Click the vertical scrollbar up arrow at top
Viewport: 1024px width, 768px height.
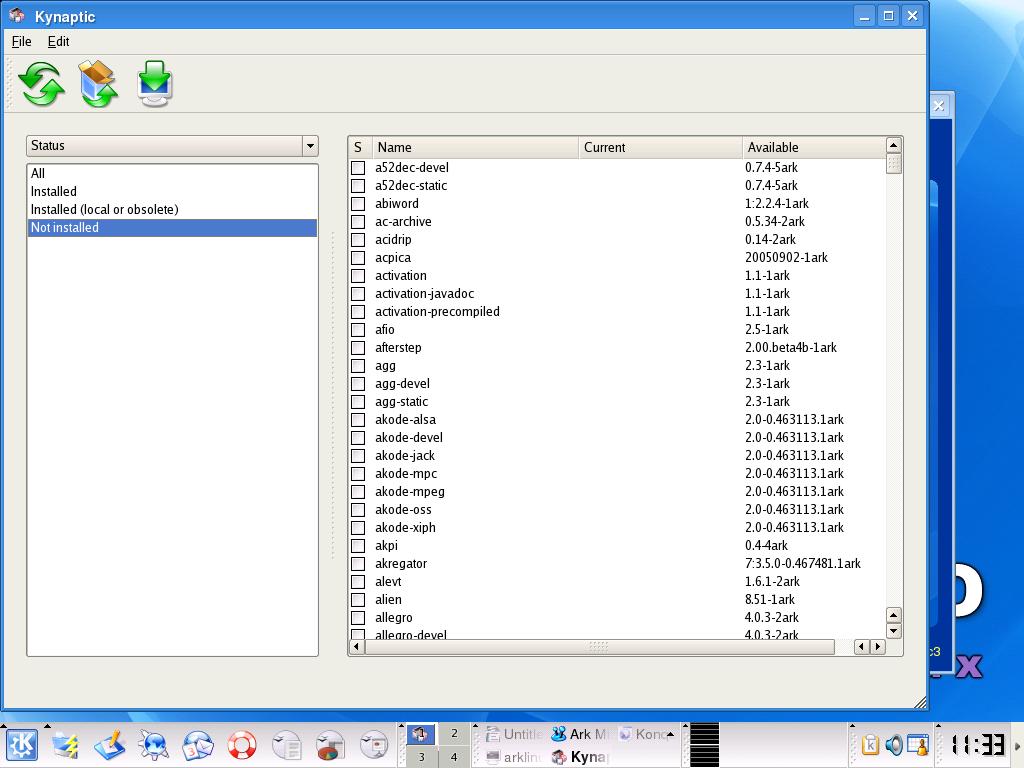(x=893, y=145)
